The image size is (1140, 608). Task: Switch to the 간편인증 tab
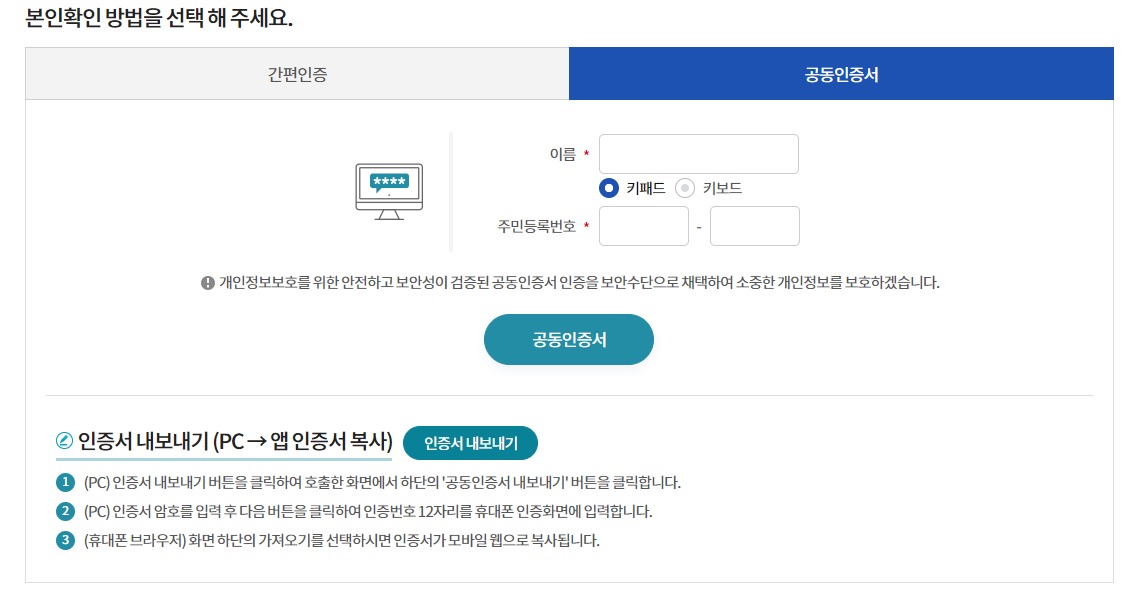coord(297,73)
